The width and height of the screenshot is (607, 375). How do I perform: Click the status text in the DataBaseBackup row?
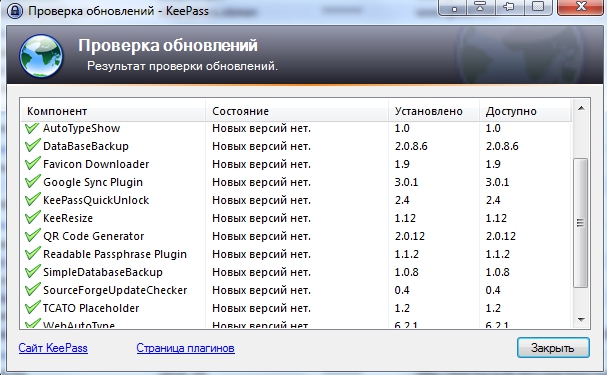[261, 146]
